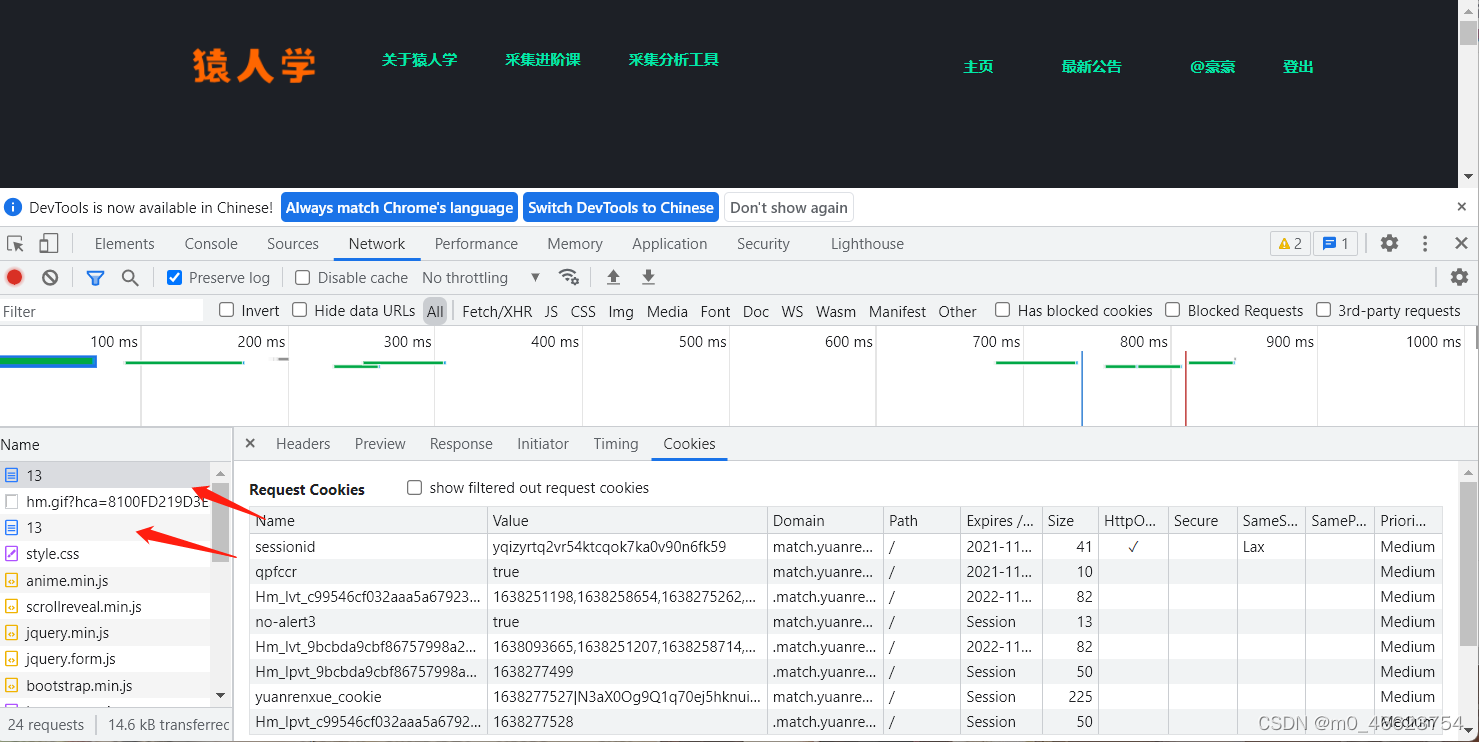Sort cookies by the Size column header
The image size is (1479, 742).
[1070, 521]
